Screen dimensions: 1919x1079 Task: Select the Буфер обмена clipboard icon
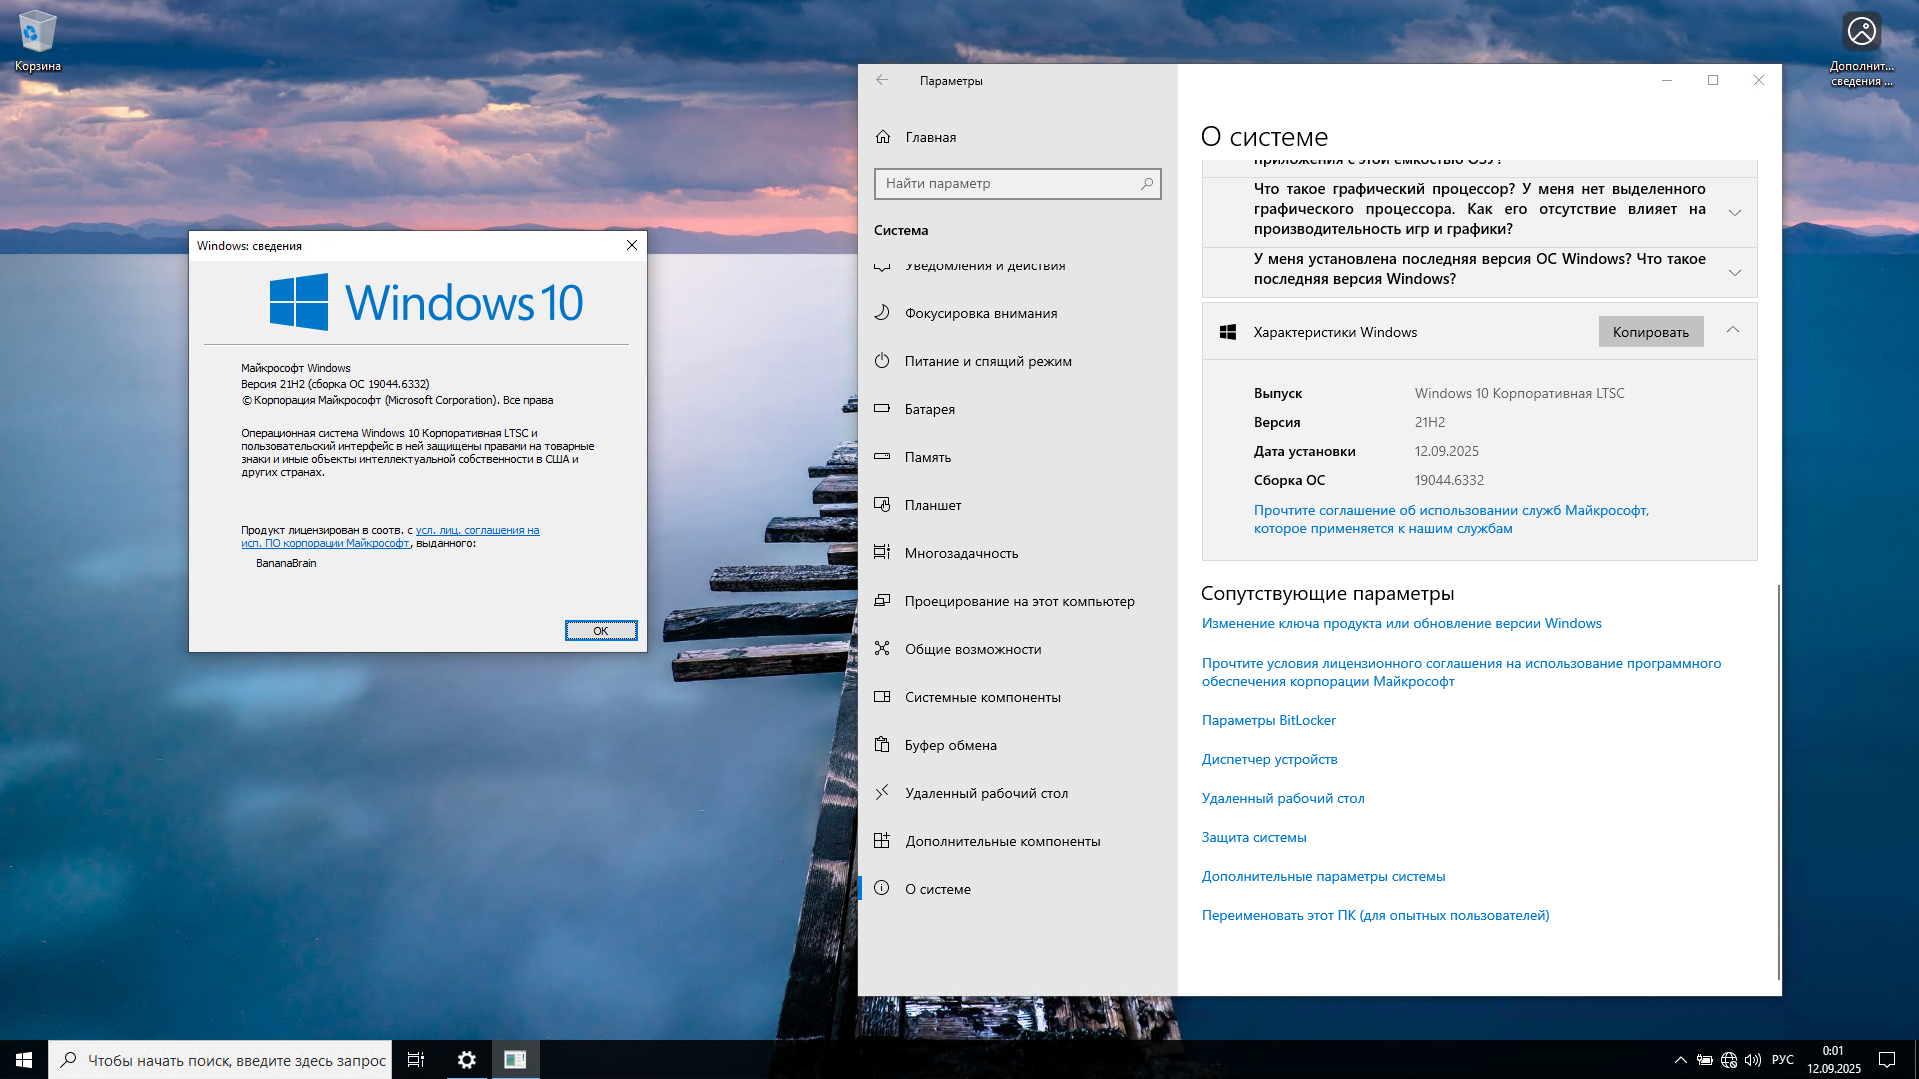pos(882,745)
